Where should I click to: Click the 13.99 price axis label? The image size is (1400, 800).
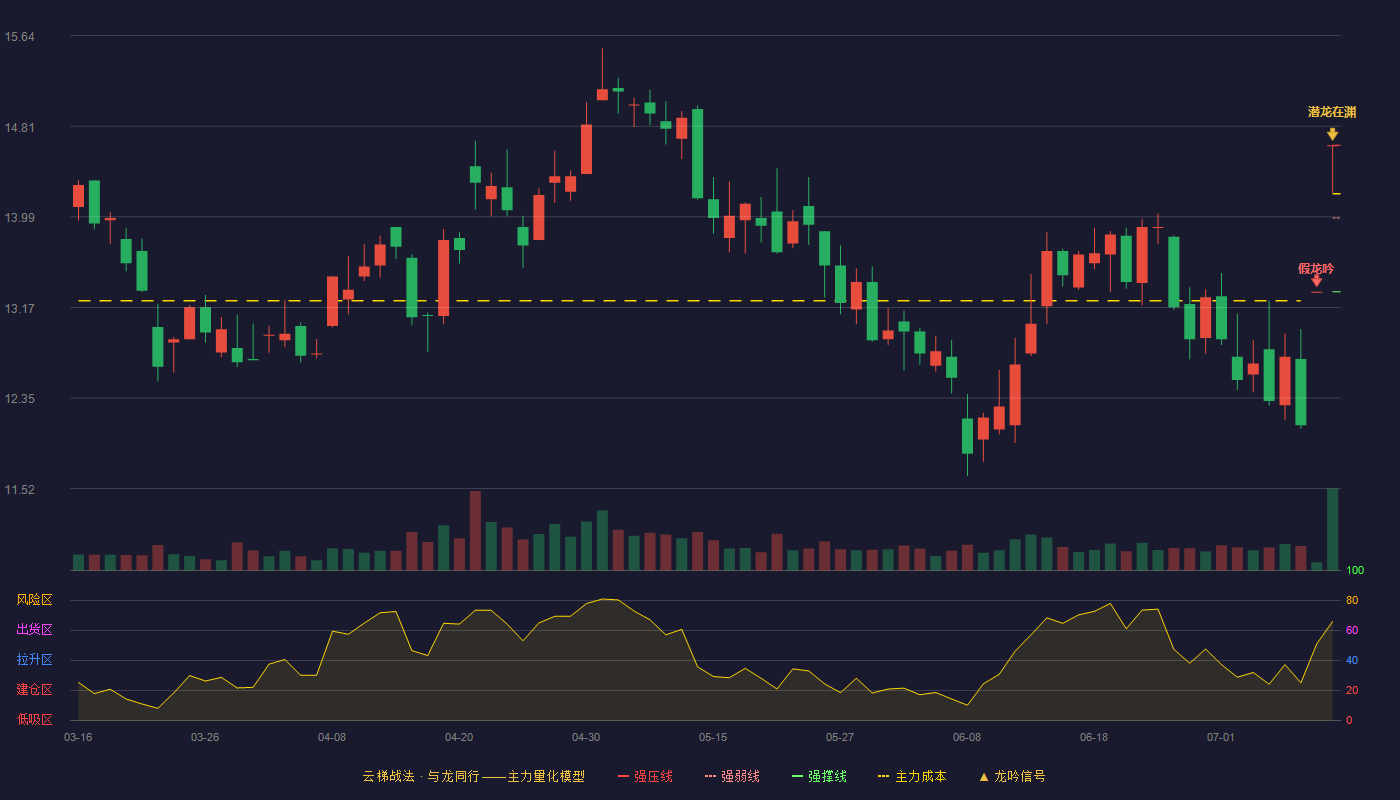pos(19,218)
